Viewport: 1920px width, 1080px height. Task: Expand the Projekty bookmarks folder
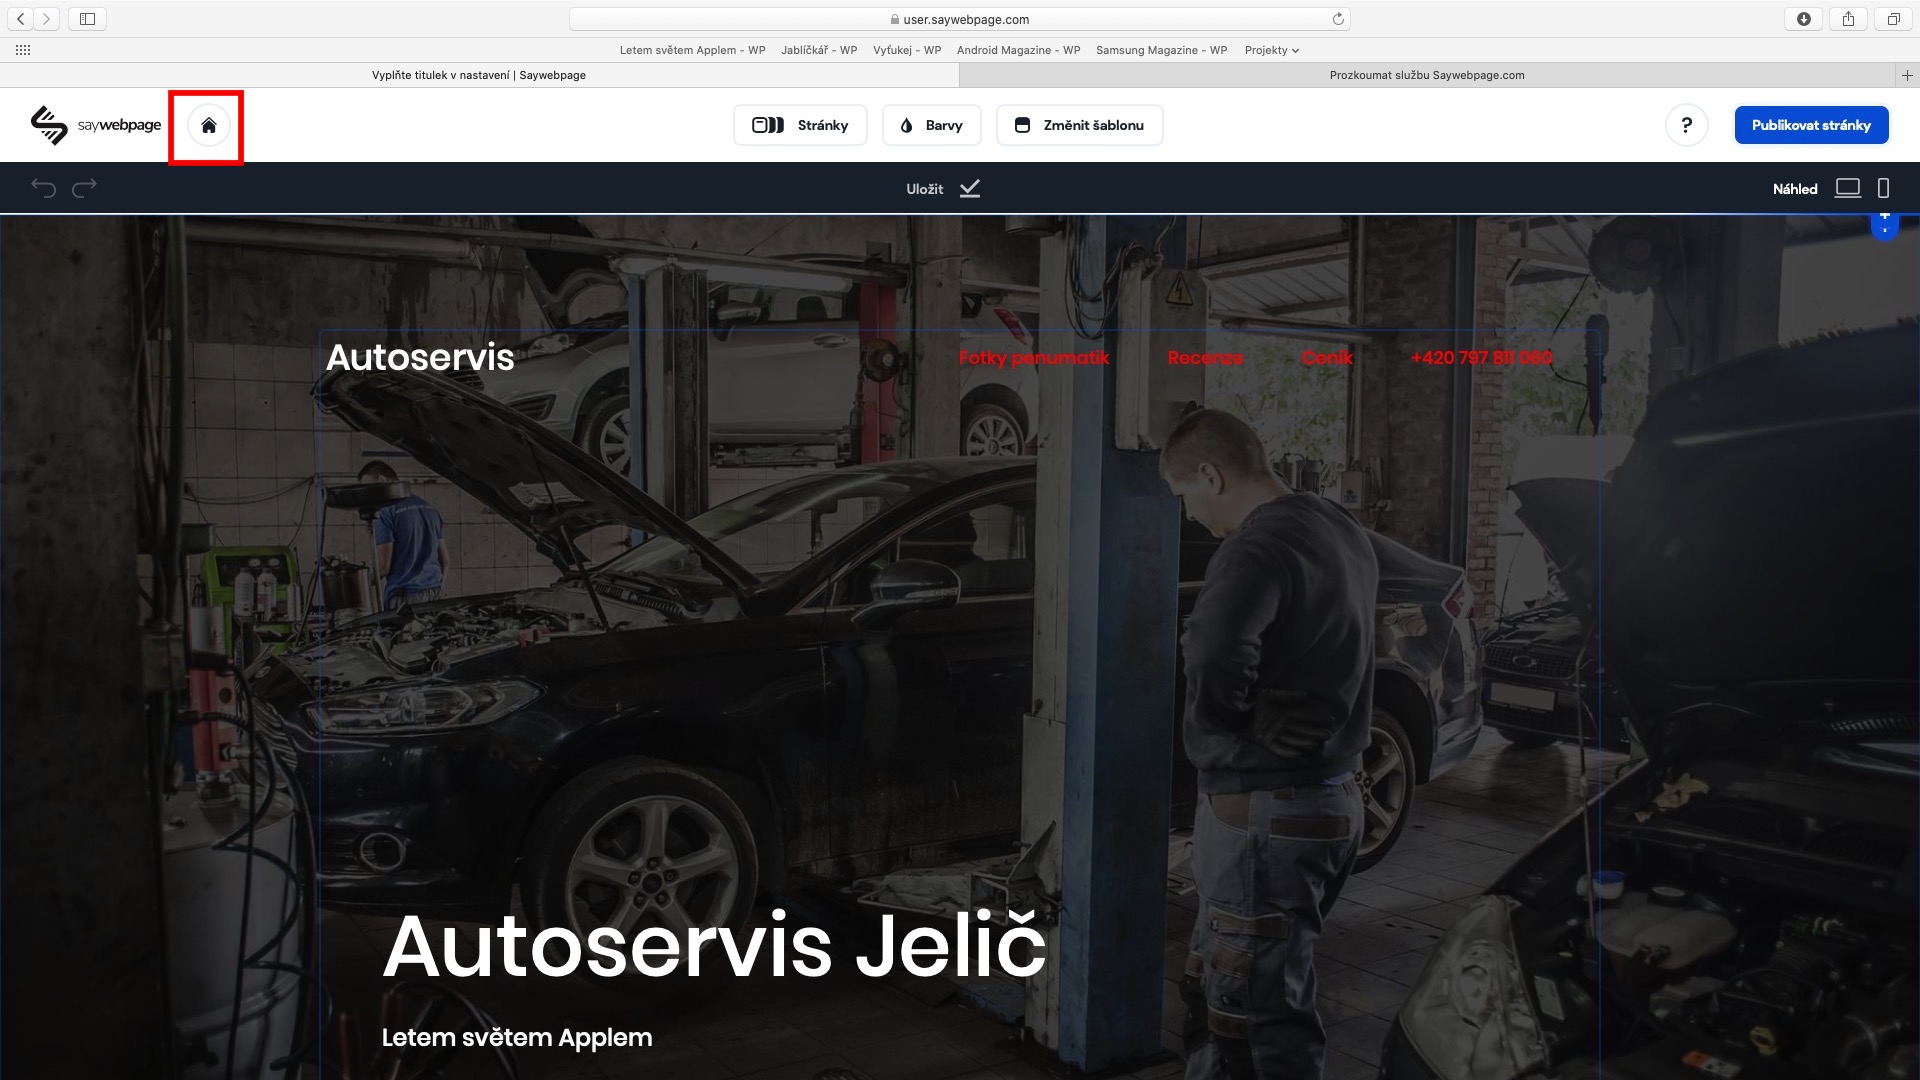pos(1271,50)
